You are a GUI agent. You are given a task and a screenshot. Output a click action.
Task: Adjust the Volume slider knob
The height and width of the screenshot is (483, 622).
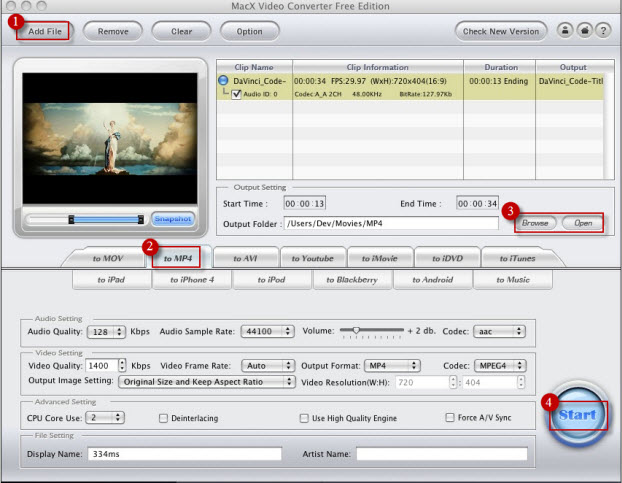tap(356, 330)
